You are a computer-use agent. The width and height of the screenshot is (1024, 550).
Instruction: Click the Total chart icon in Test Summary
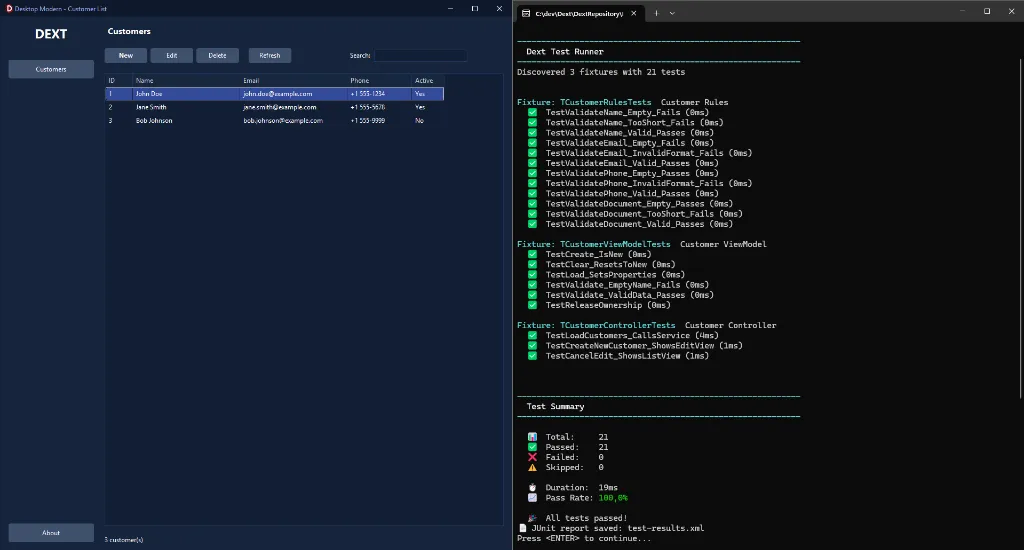click(x=532, y=437)
